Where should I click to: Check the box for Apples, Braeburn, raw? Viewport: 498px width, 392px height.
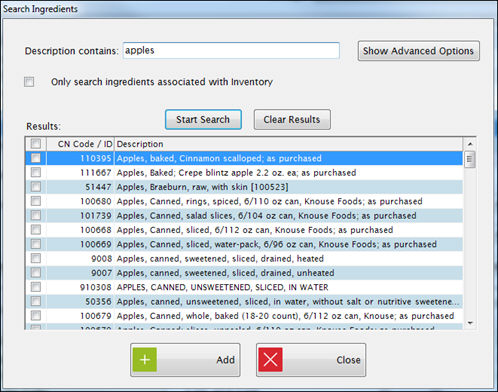36,187
